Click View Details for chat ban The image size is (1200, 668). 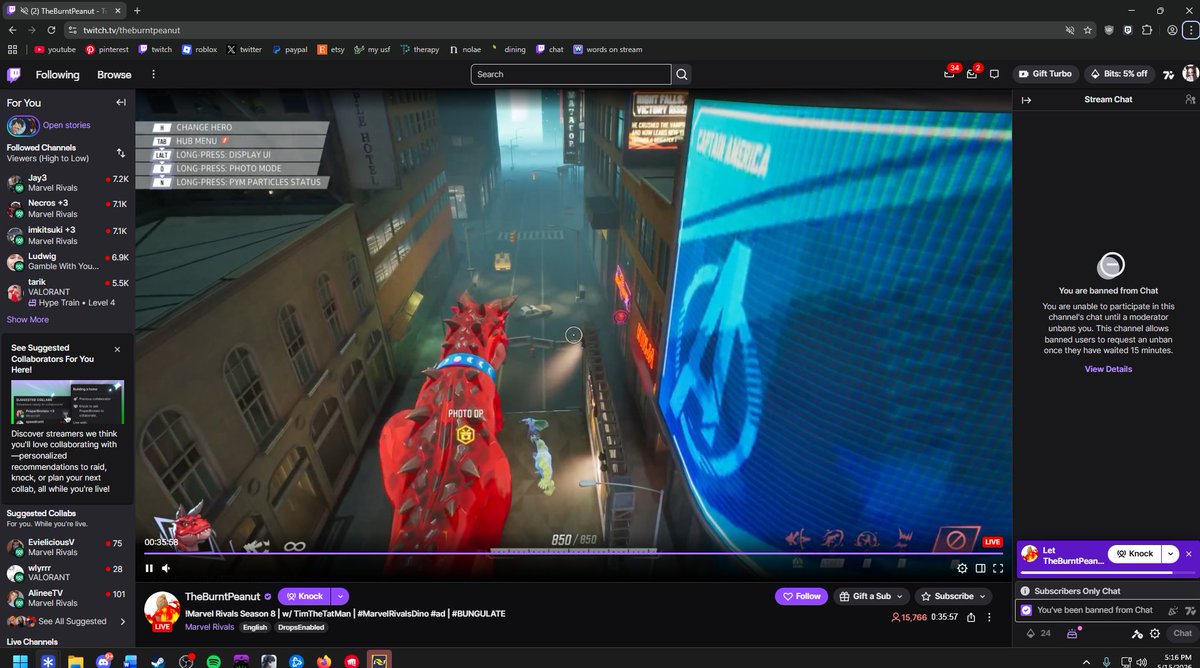pyautogui.click(x=1108, y=369)
